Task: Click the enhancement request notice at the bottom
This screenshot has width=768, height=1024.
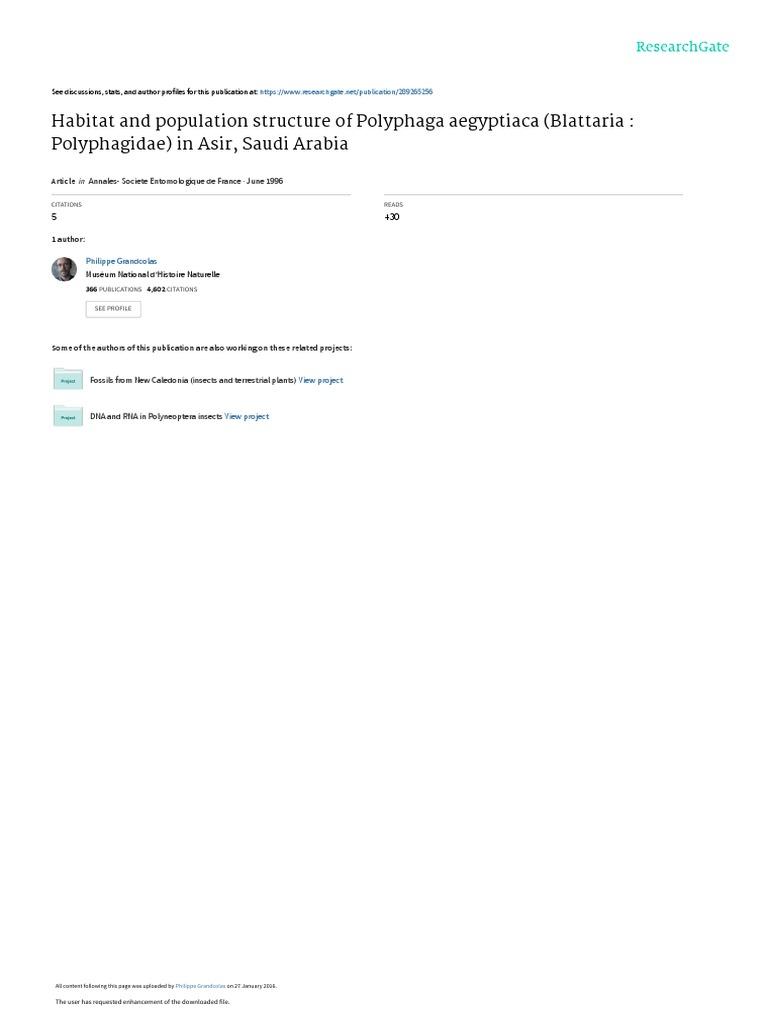Action: pos(142,1002)
